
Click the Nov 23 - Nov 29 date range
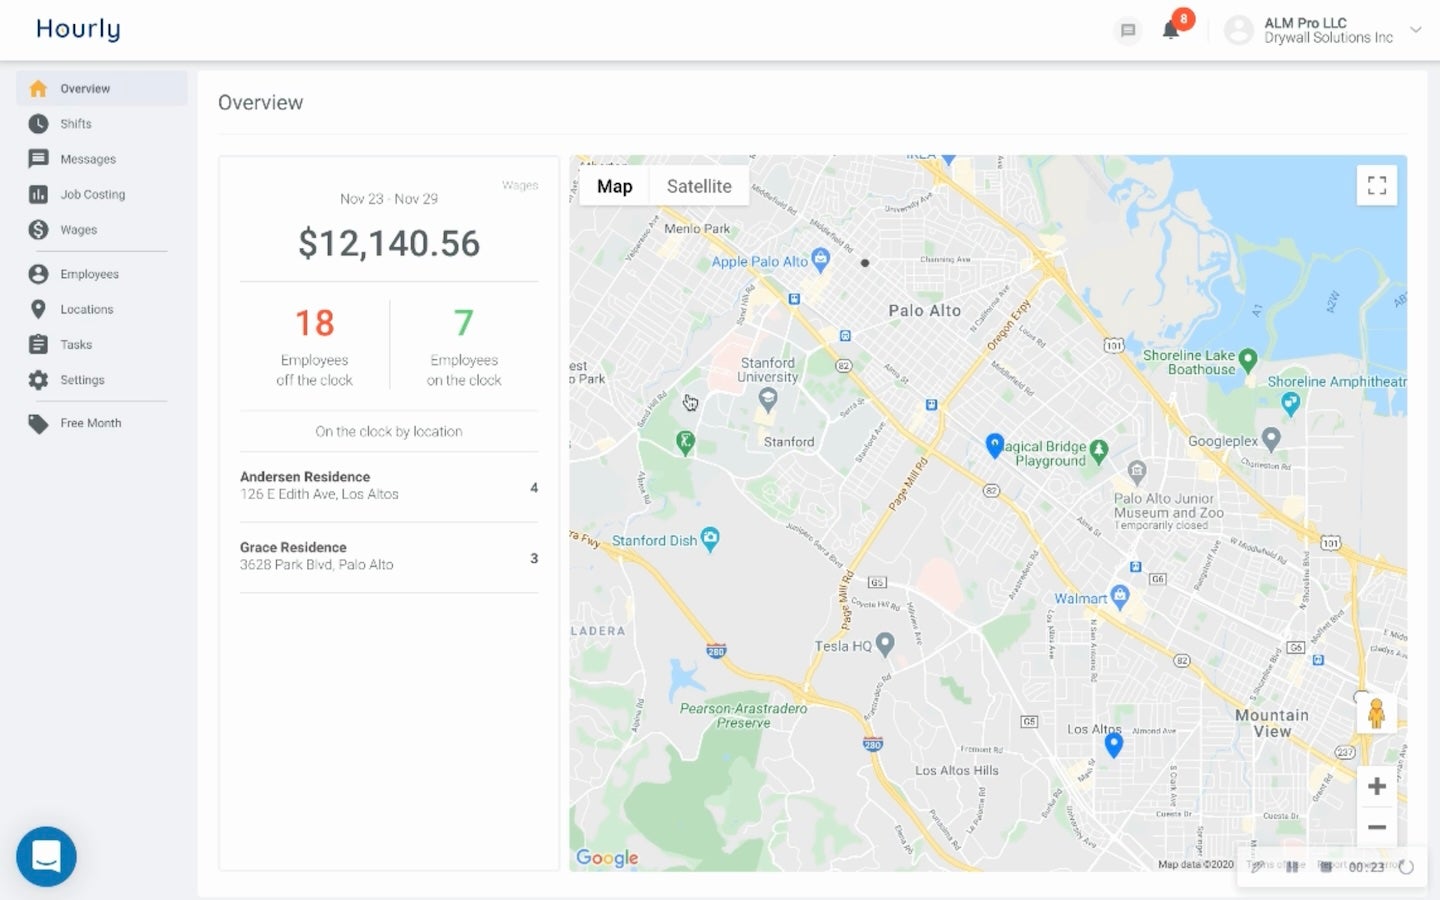point(389,199)
